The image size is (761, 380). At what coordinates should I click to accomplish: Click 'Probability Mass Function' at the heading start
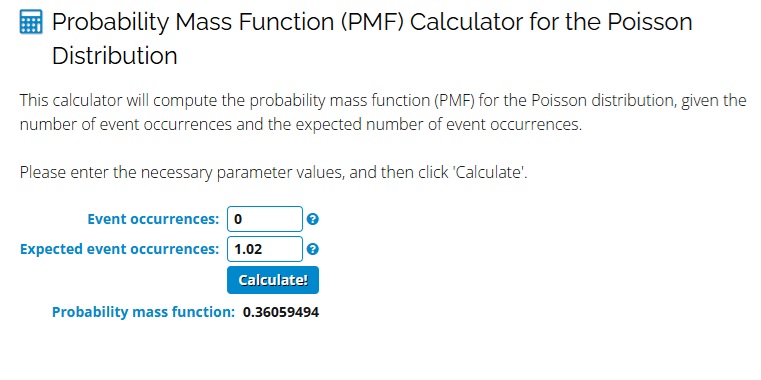click(194, 22)
